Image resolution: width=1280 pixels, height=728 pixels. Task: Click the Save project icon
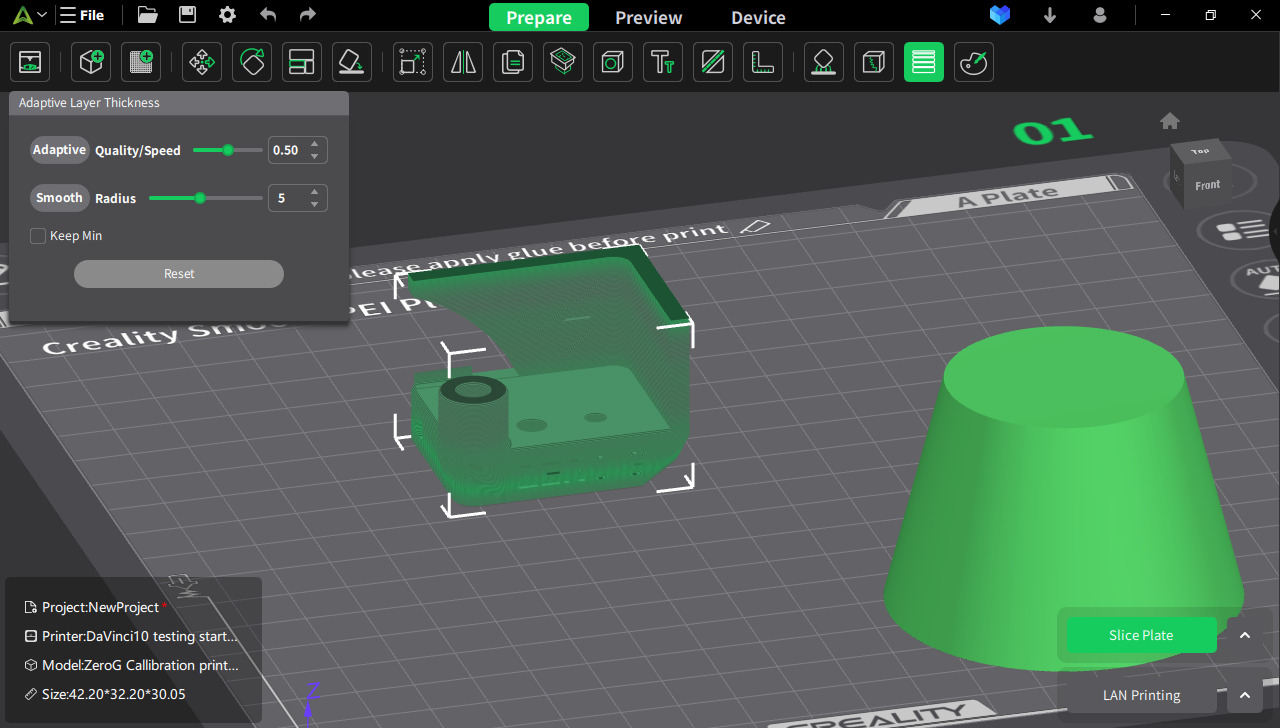(x=187, y=15)
